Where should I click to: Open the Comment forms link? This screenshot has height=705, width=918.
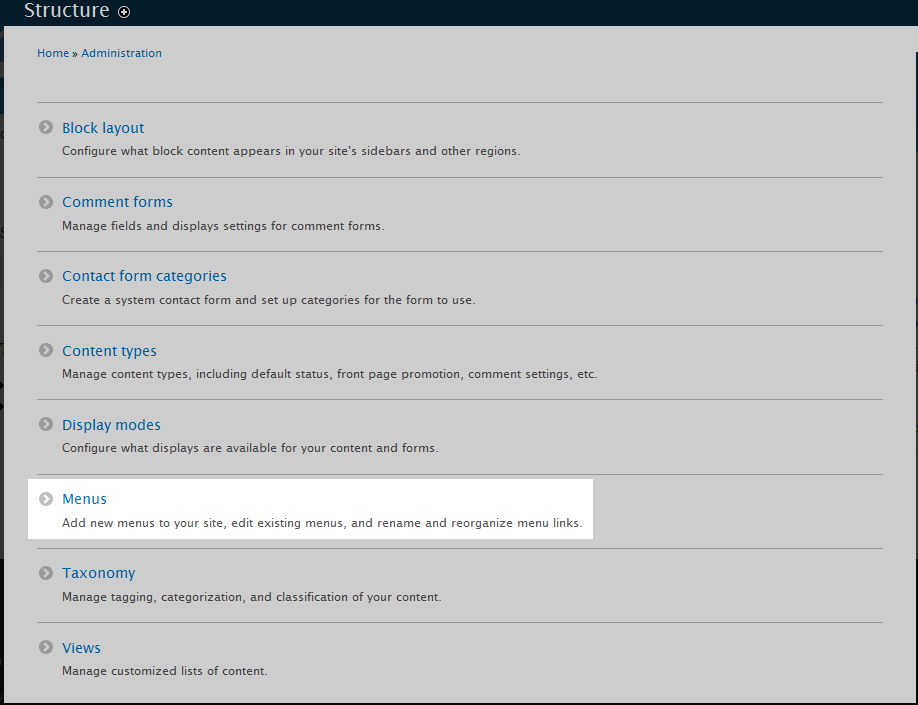[x=117, y=202]
